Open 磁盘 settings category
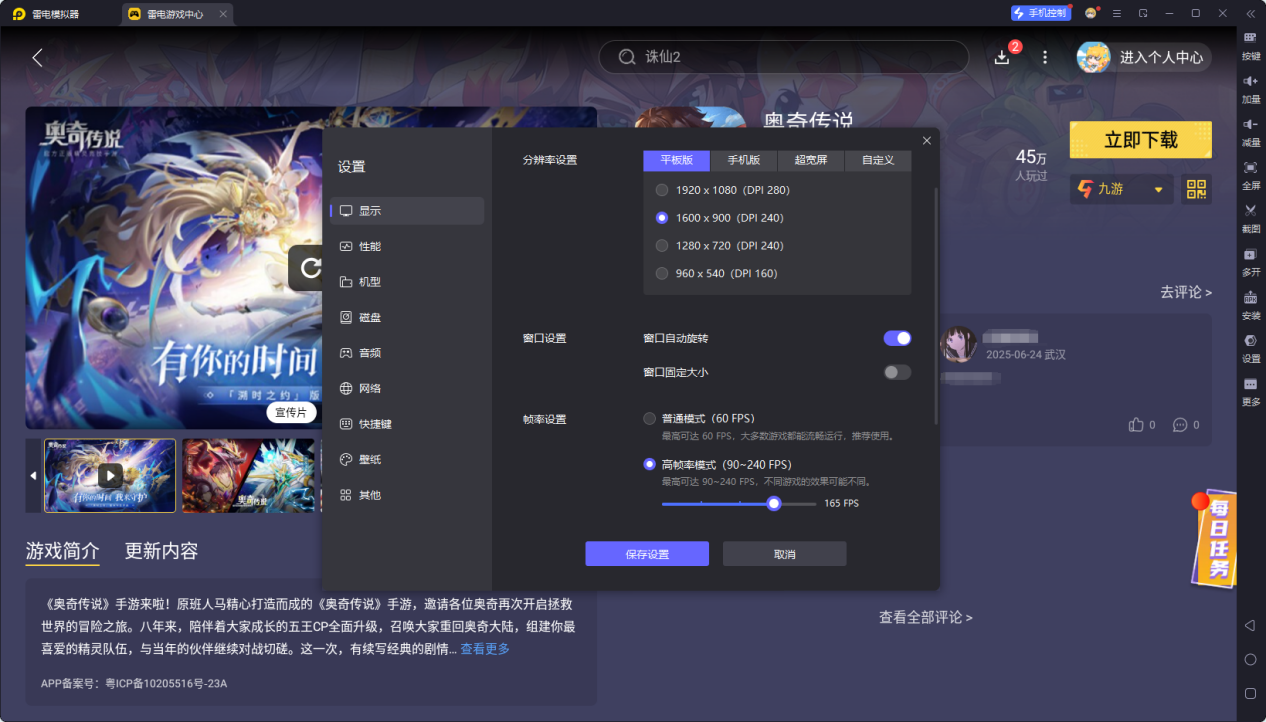This screenshot has width=1266, height=722. pyautogui.click(x=407, y=317)
